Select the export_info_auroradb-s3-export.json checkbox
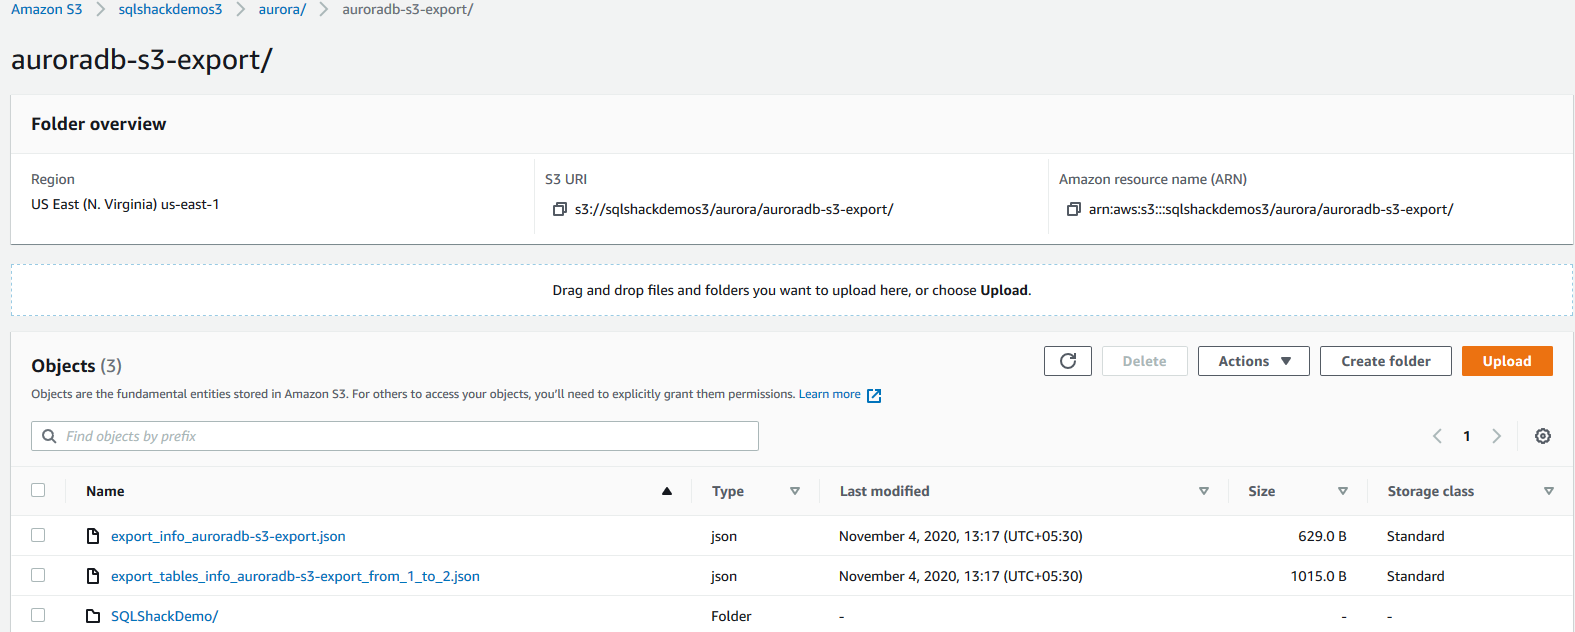1575x632 pixels. coord(38,535)
